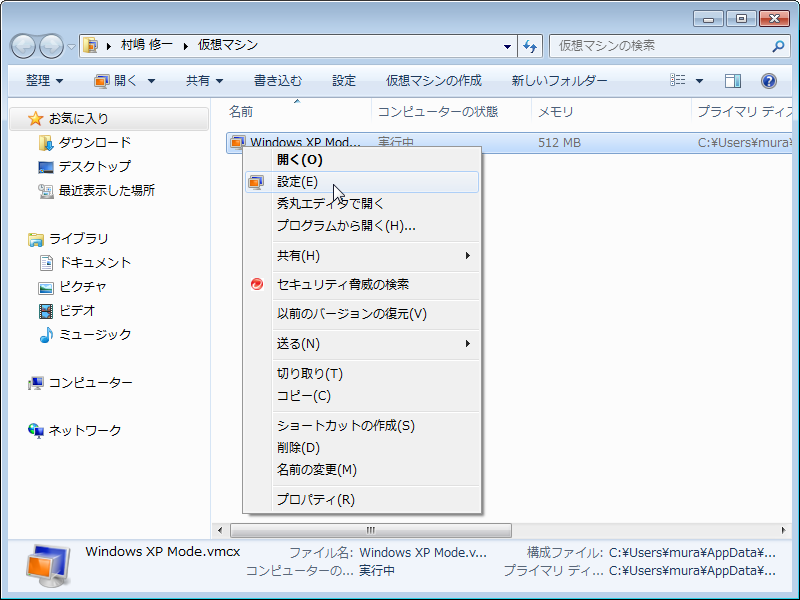
Task: Open recent pages dropdown beside navigation arrows
Action: point(71,47)
